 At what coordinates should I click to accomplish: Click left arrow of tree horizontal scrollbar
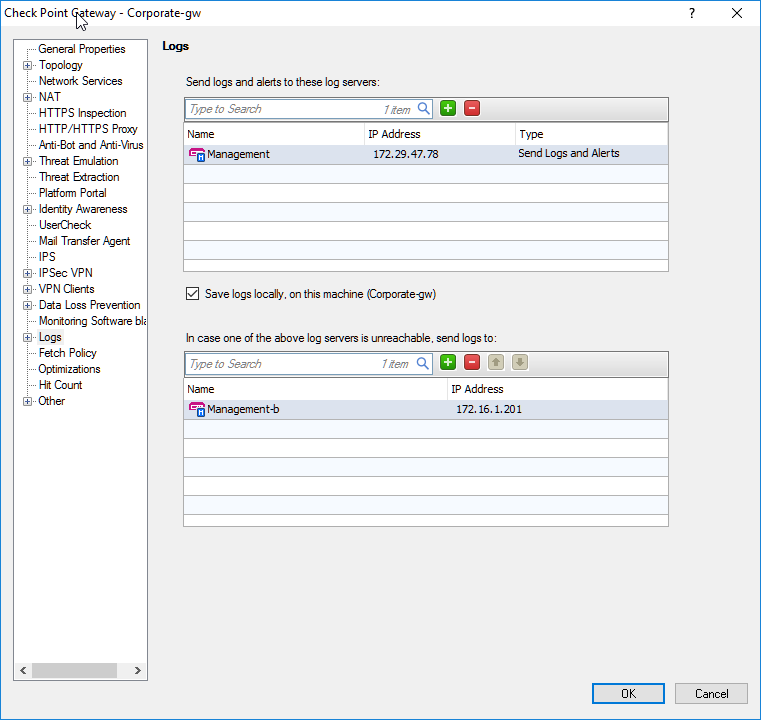tap(23, 671)
